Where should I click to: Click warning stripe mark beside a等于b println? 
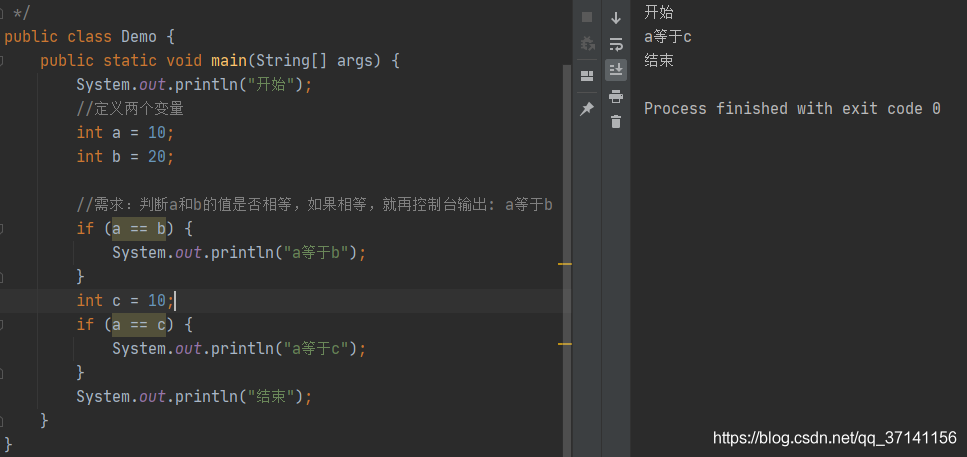tap(565, 264)
